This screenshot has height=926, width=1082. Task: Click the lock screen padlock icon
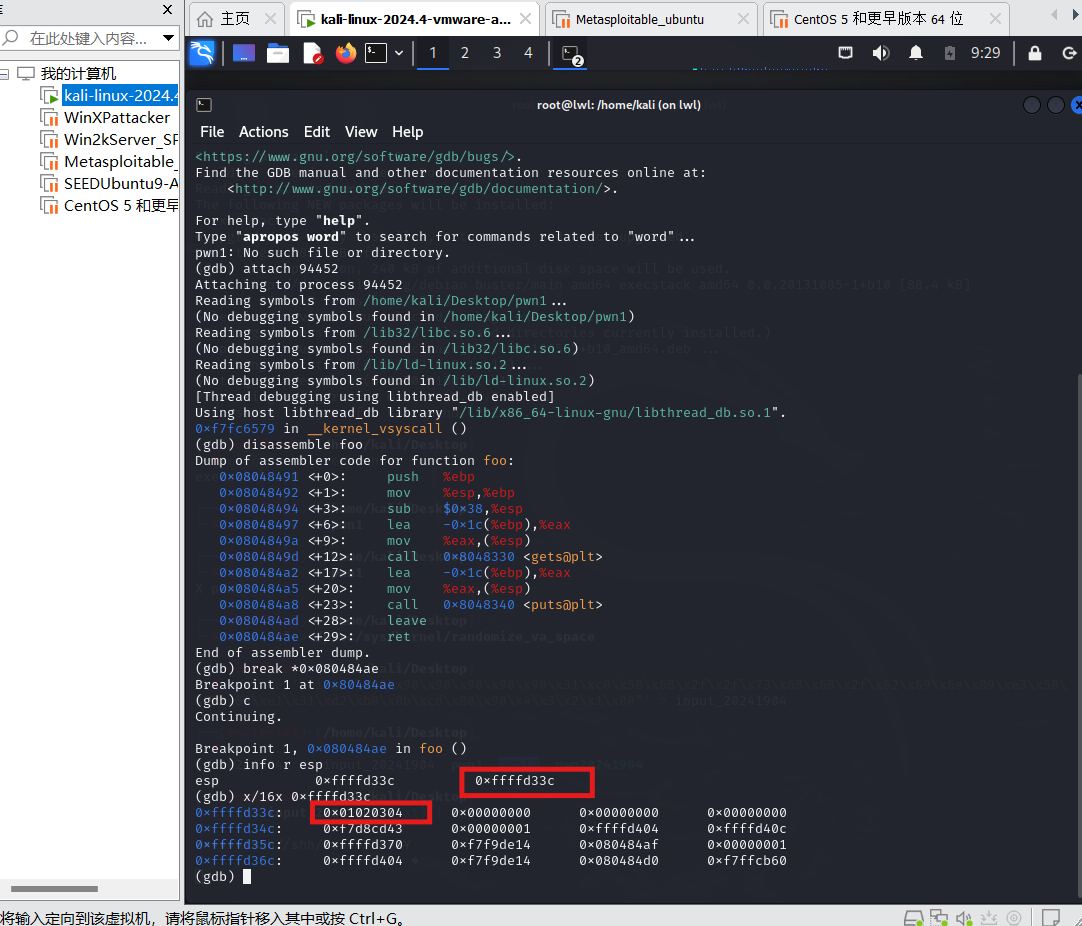(x=1034, y=53)
